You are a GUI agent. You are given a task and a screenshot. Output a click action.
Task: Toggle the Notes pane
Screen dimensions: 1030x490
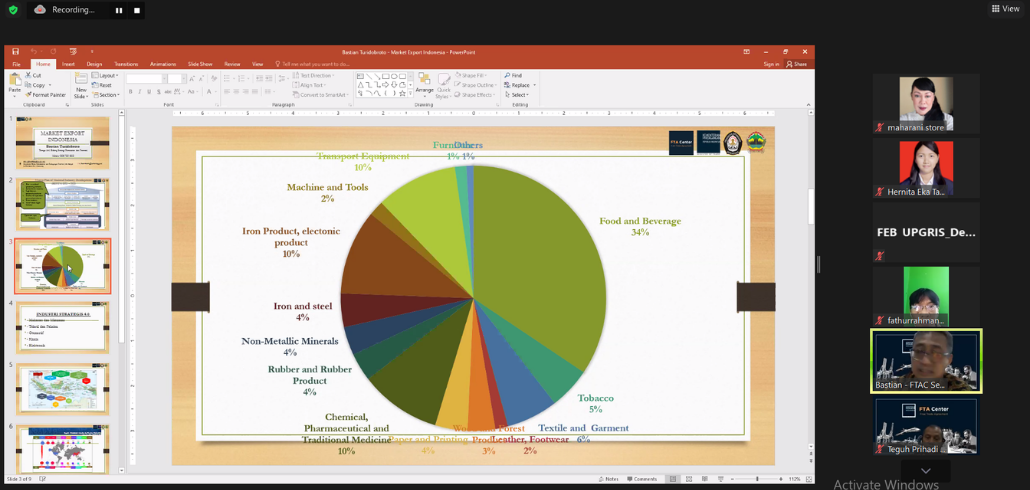[611, 479]
